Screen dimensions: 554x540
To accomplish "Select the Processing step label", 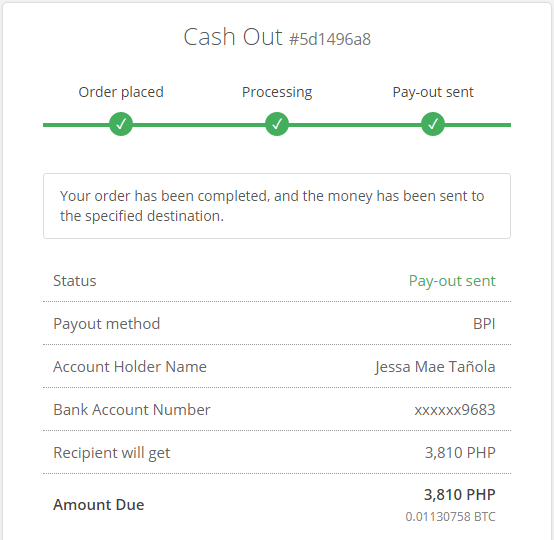I will pos(277,93).
